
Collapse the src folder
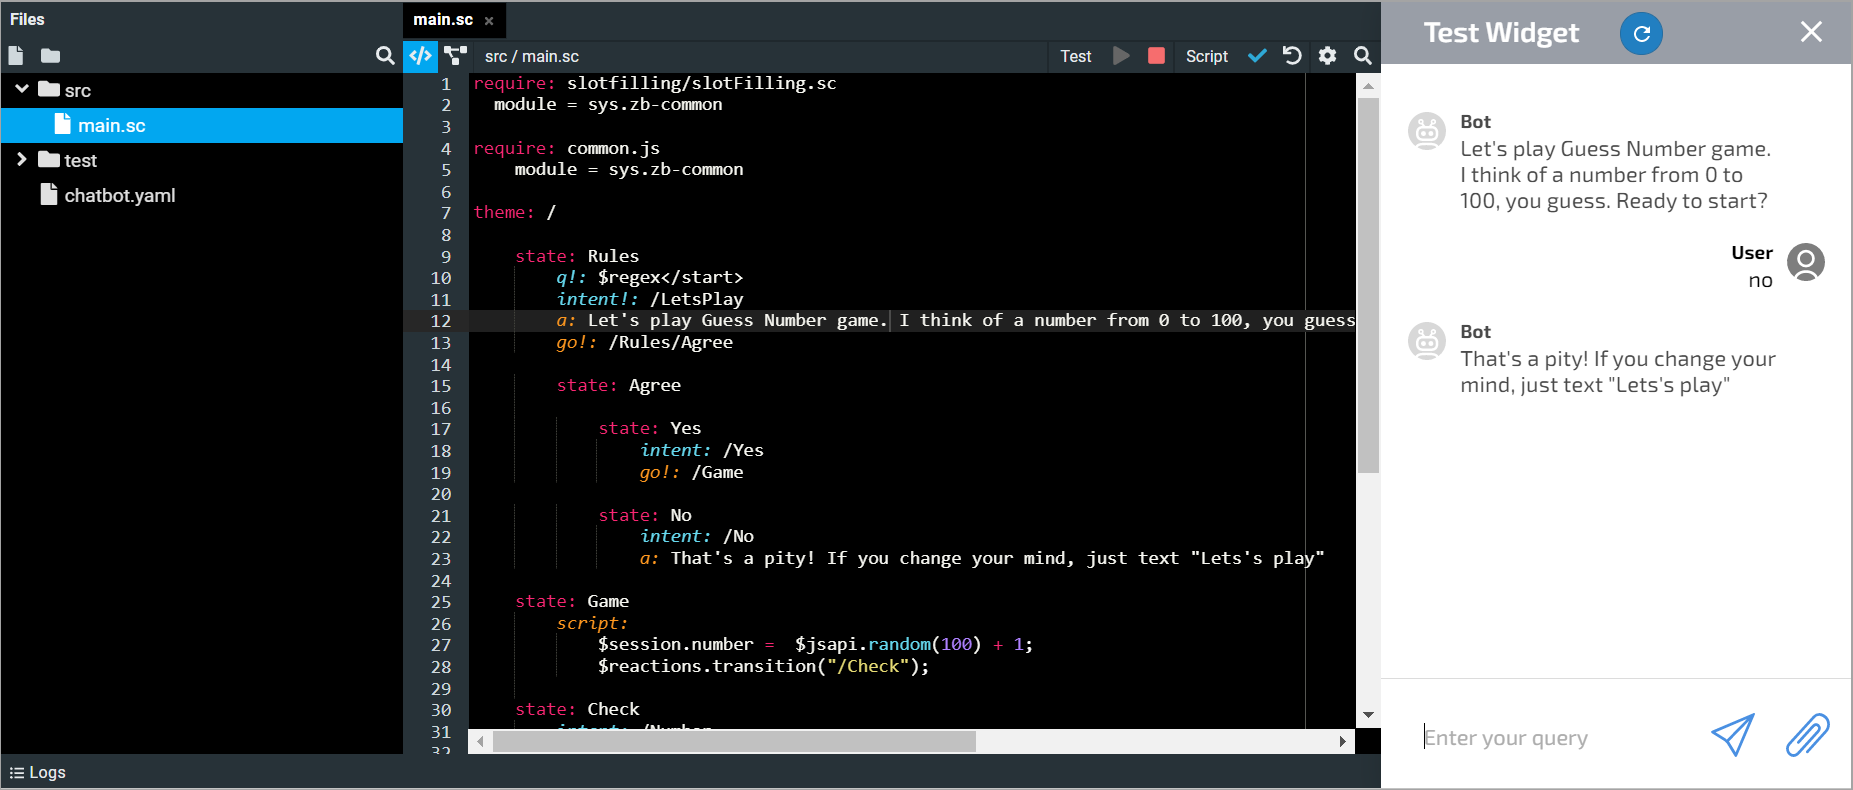(22, 90)
